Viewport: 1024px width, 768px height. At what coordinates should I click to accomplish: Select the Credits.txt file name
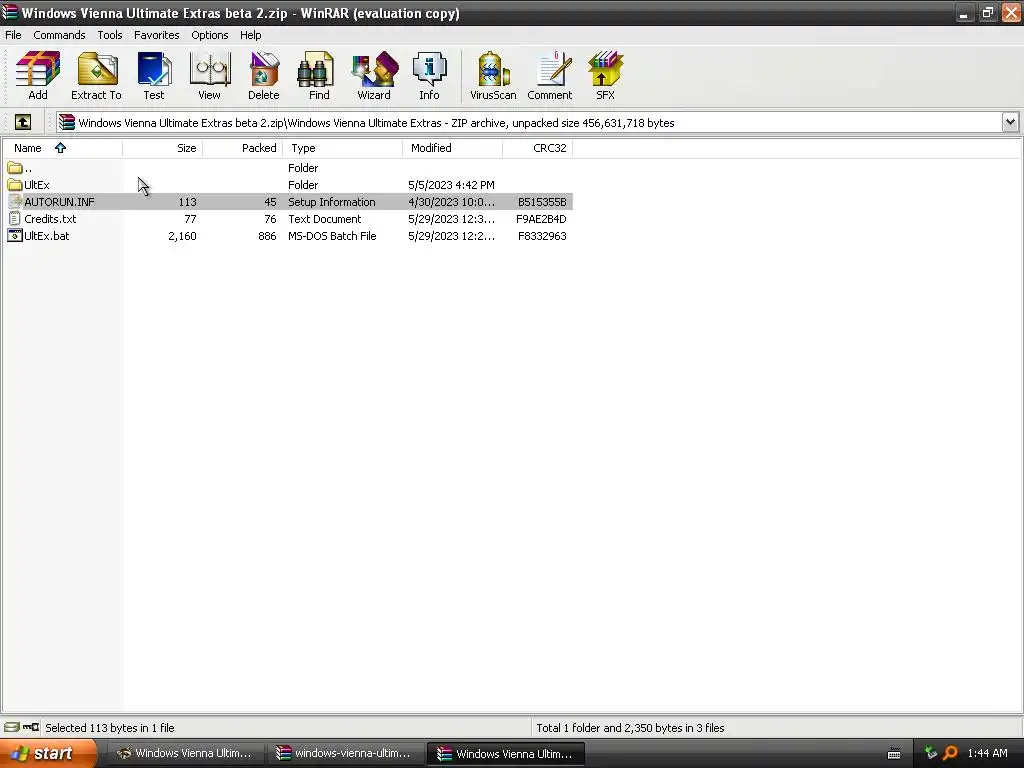click(50, 219)
